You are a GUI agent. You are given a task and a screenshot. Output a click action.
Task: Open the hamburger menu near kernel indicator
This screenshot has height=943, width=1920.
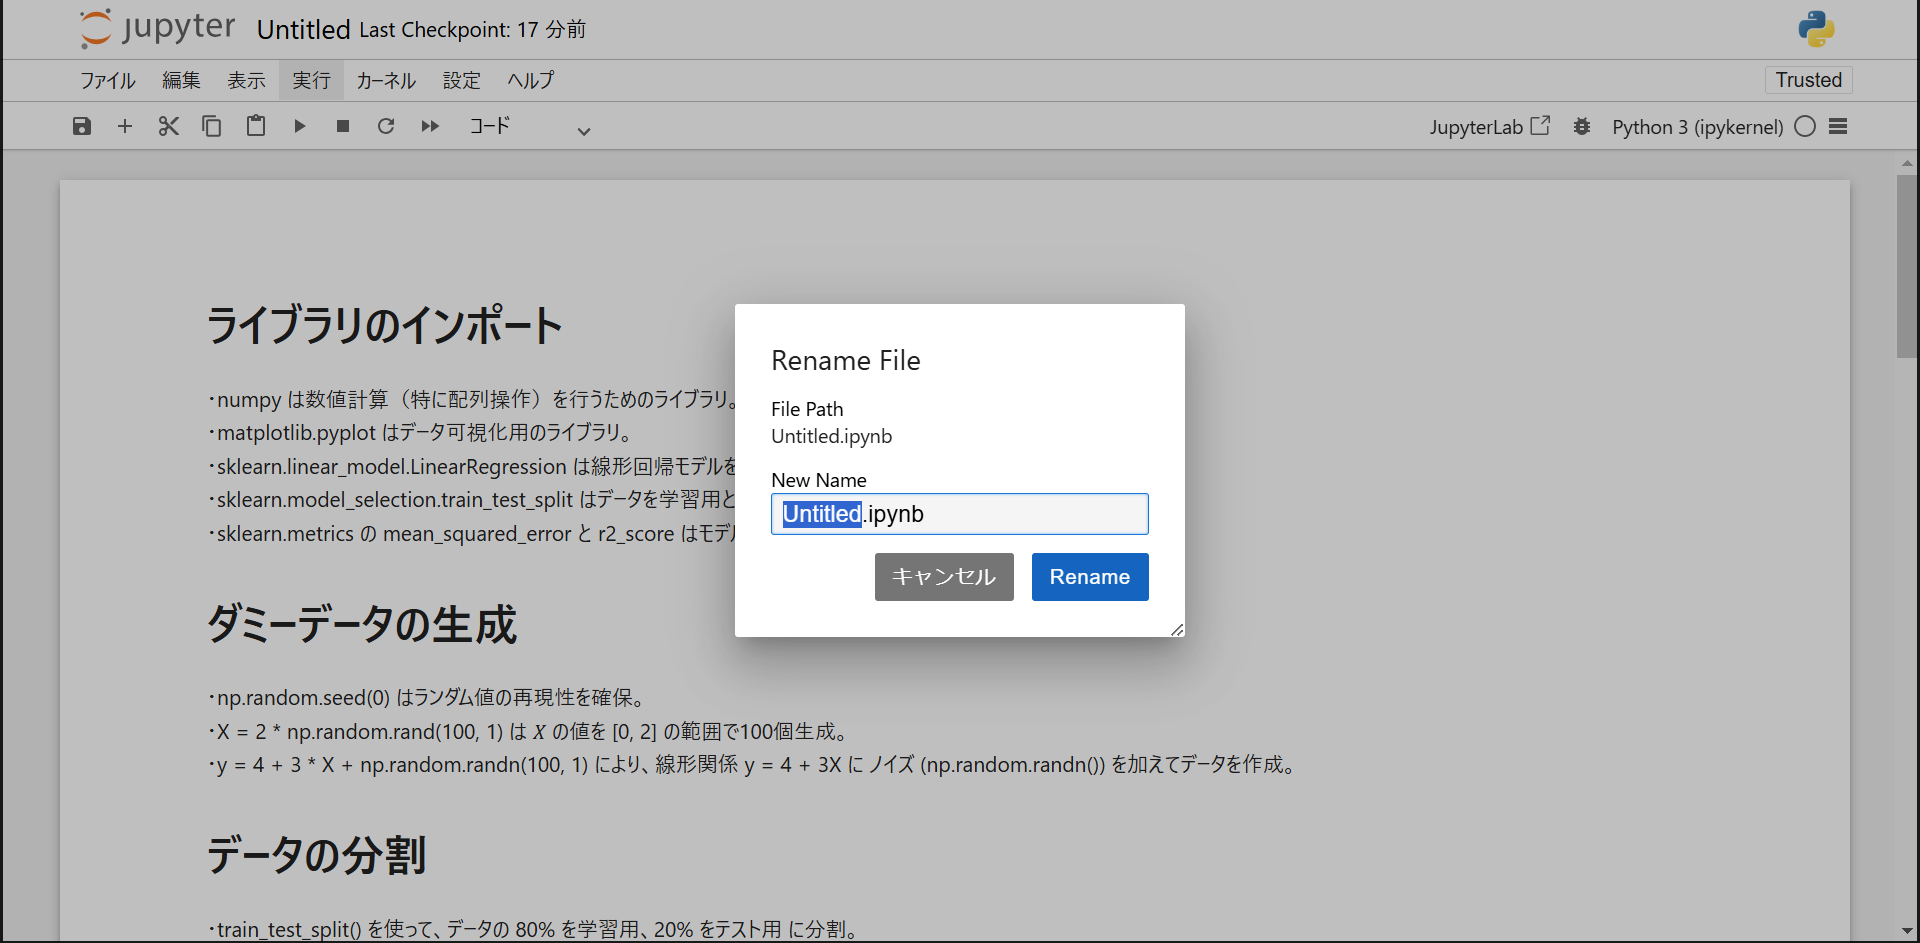(x=1840, y=126)
